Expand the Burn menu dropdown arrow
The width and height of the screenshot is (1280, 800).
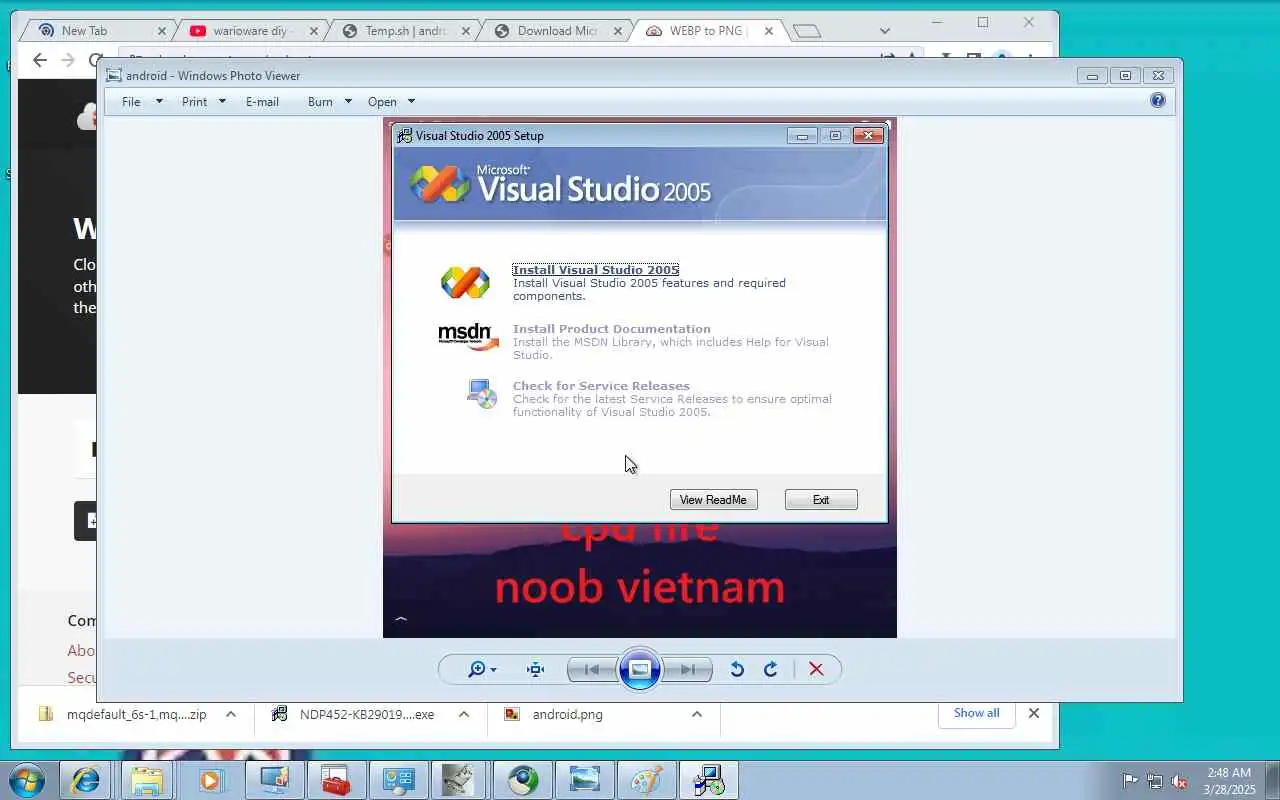point(348,101)
